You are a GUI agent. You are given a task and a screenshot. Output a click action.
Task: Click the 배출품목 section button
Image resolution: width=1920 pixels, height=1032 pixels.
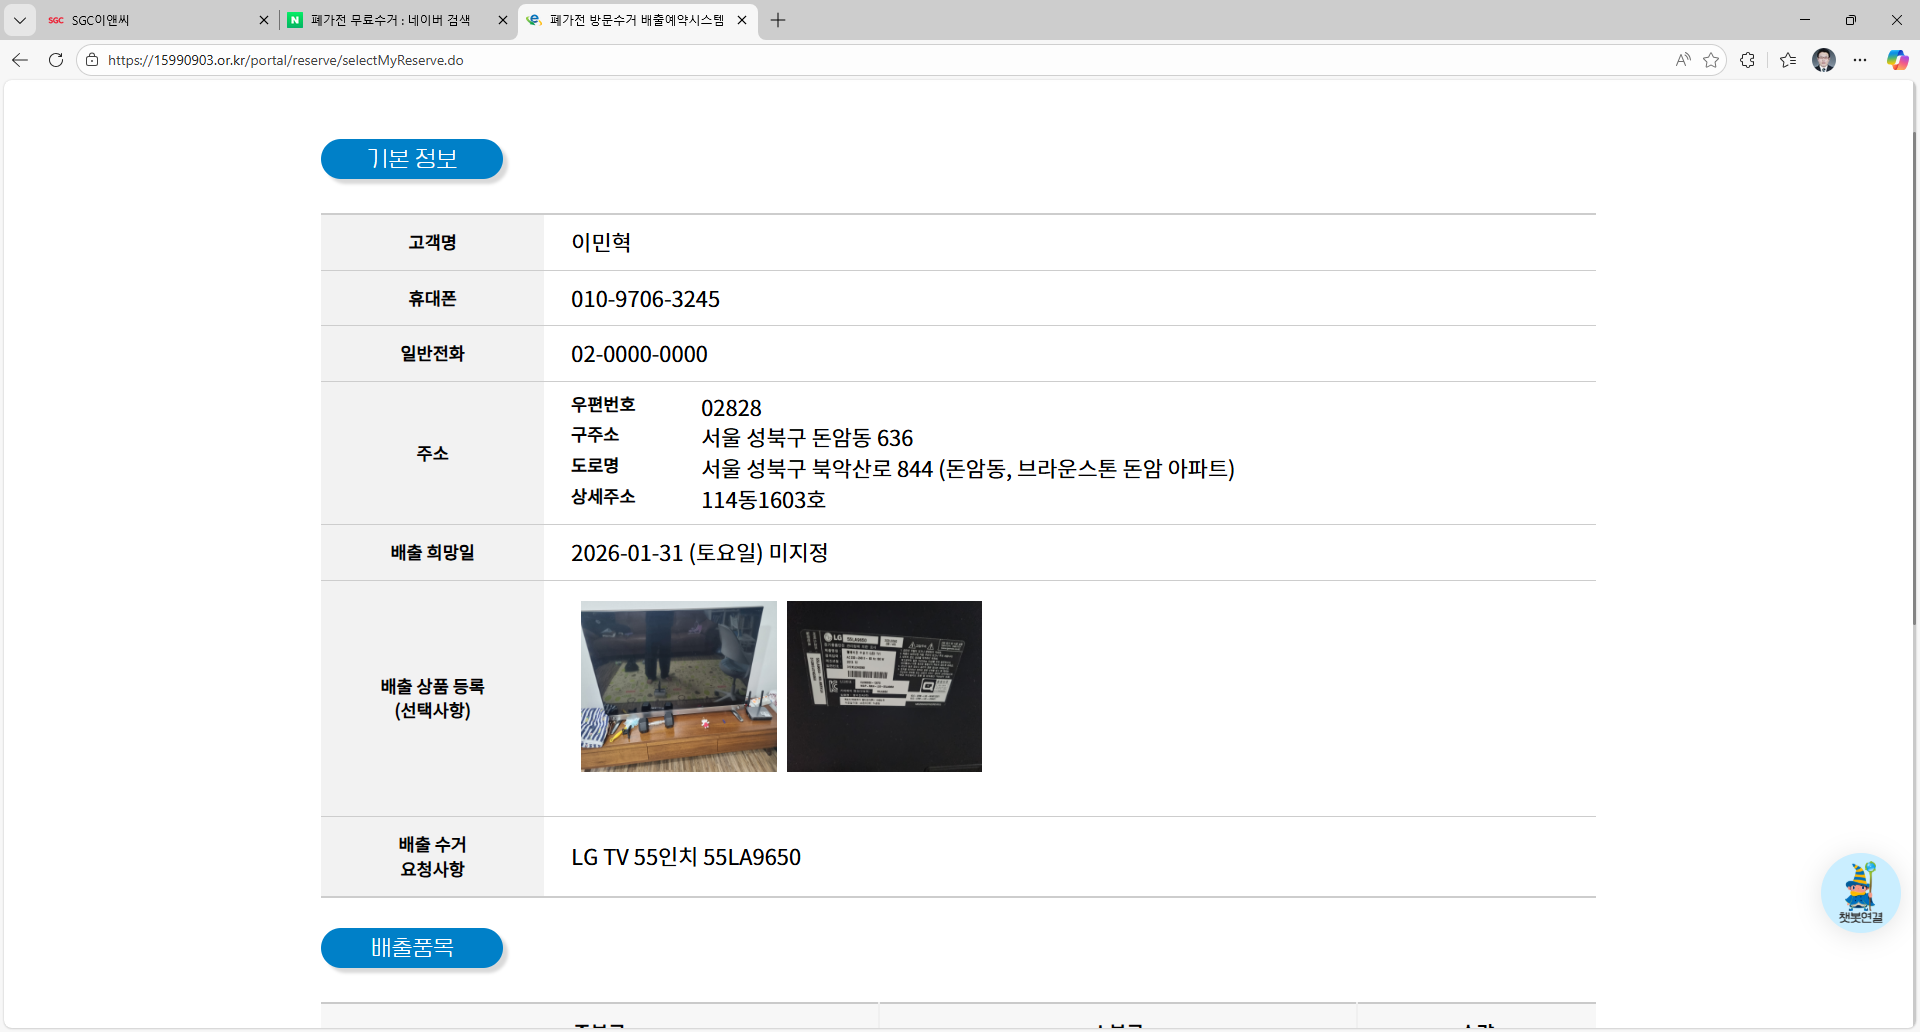point(412,948)
